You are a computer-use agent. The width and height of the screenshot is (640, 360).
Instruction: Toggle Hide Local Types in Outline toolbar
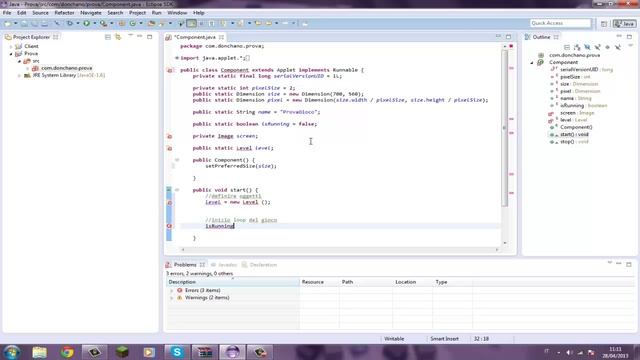point(618,47)
